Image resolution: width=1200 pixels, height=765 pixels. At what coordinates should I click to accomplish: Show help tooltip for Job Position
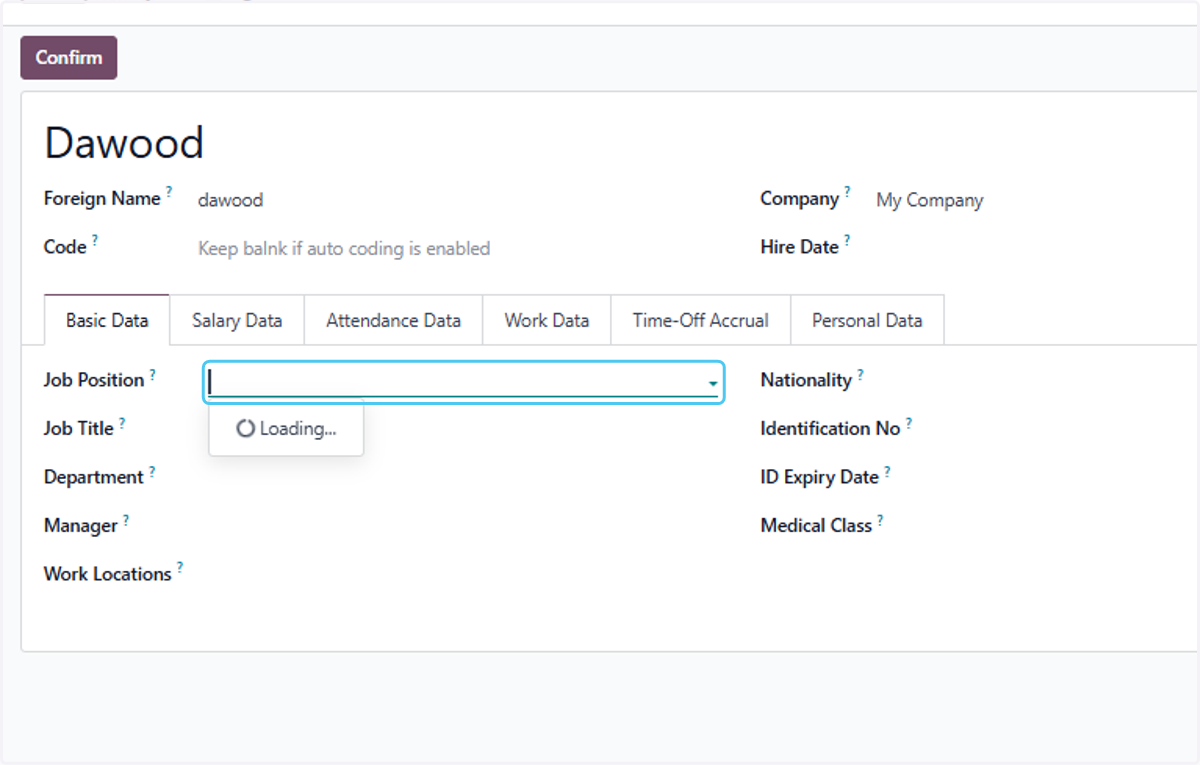(153, 373)
